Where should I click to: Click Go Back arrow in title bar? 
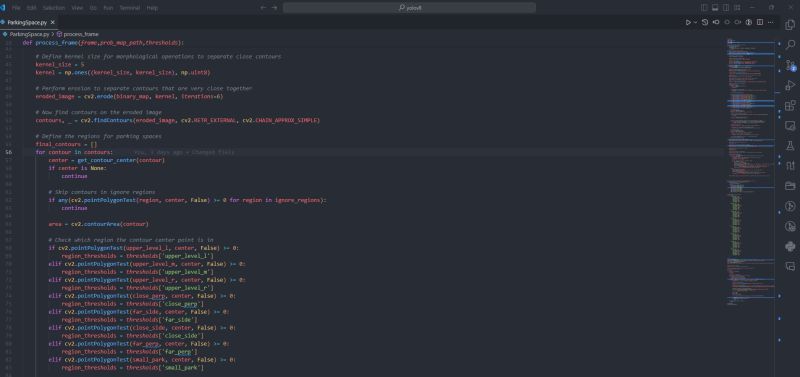(x=263, y=8)
